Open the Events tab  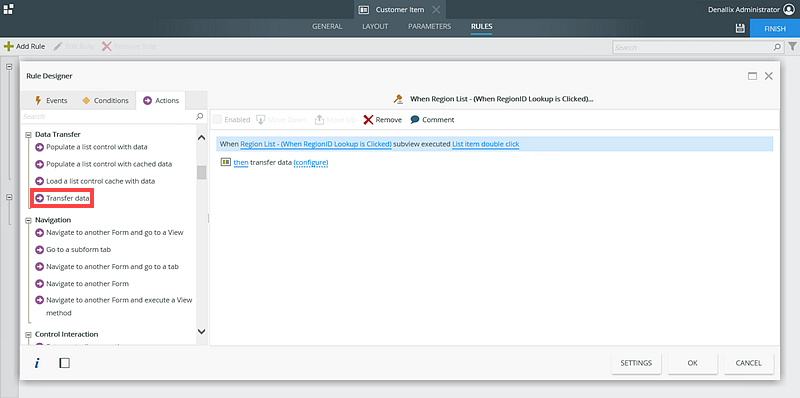pos(51,101)
